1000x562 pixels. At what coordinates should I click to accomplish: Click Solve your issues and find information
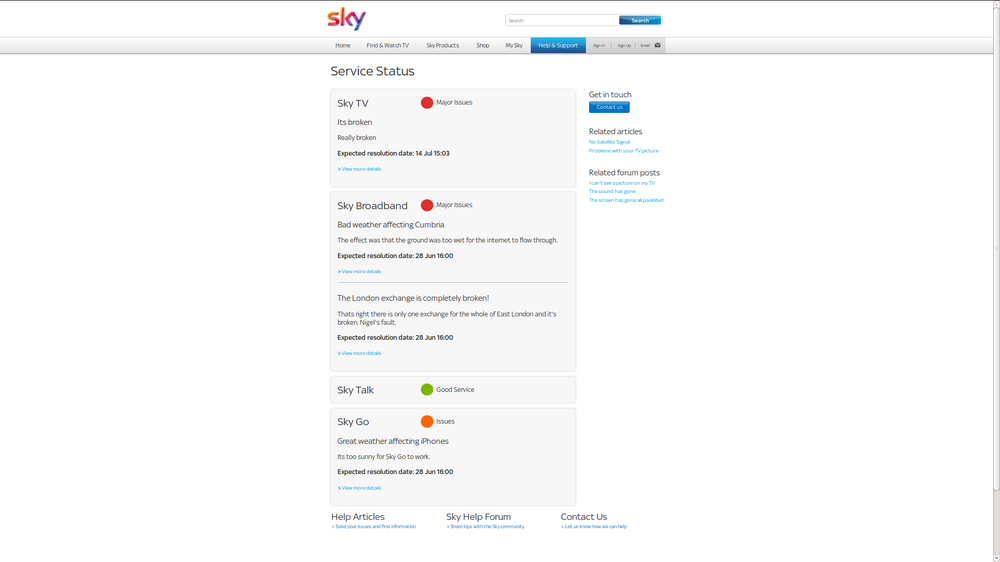point(374,527)
